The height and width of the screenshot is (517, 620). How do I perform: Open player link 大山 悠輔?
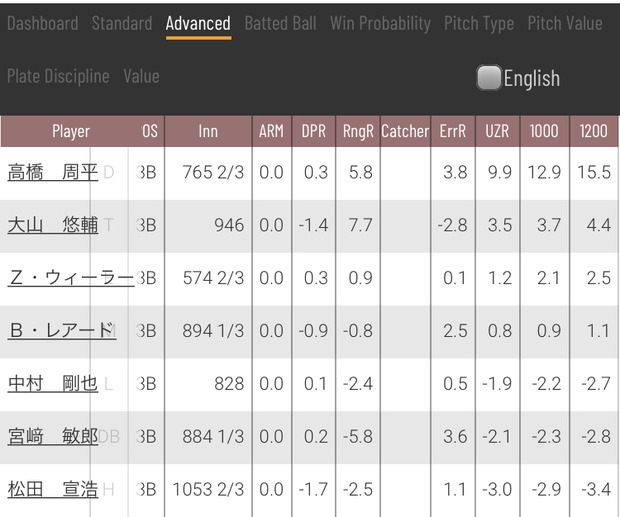53,225
